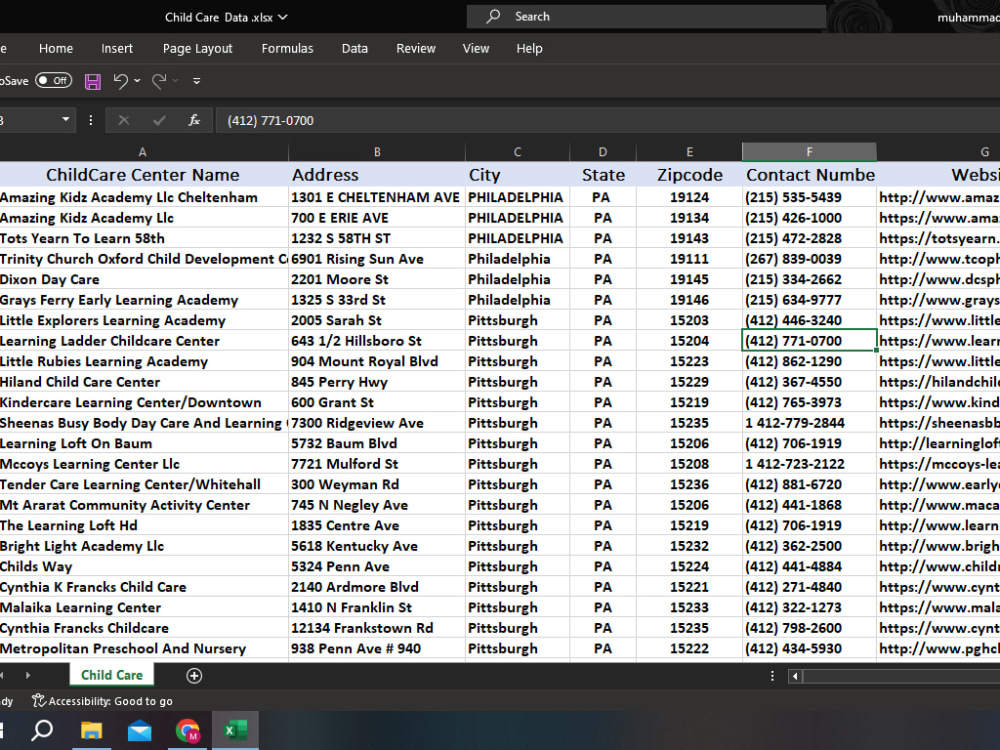This screenshot has height=750, width=1000.
Task: Open the View ribbon tab
Action: coord(476,48)
